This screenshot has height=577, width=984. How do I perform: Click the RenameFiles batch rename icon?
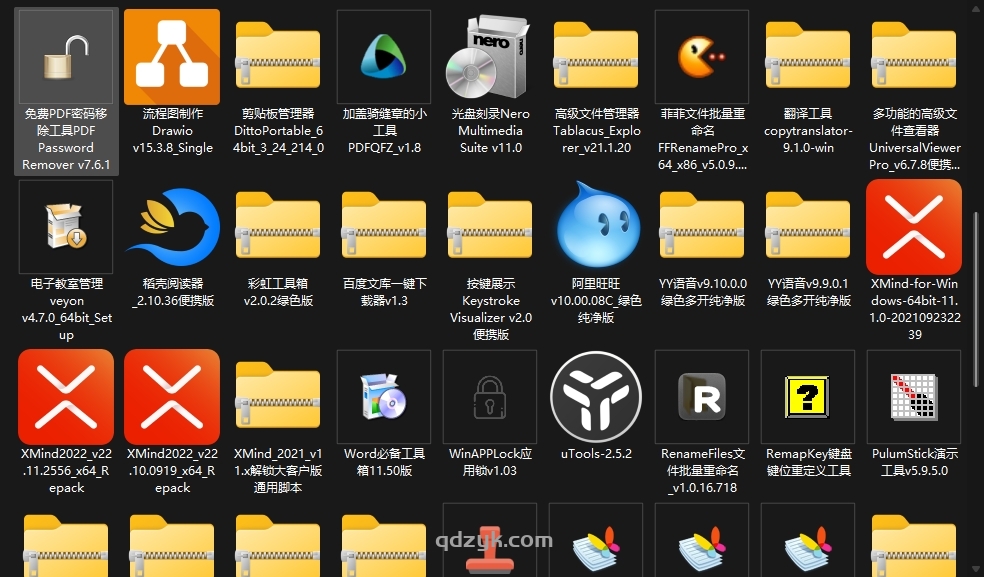click(x=702, y=397)
